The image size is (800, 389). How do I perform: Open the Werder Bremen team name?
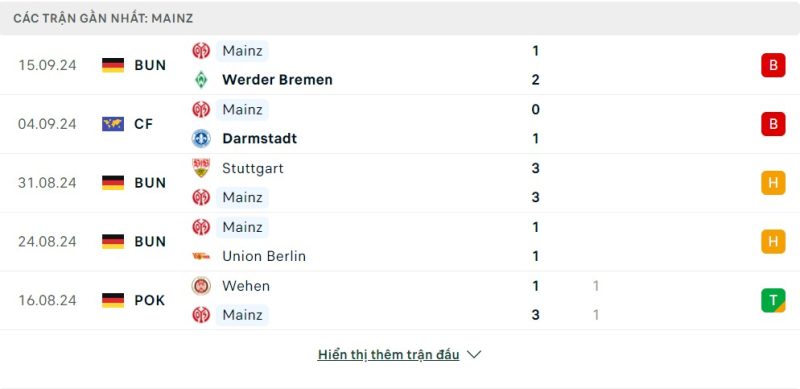coord(277,80)
